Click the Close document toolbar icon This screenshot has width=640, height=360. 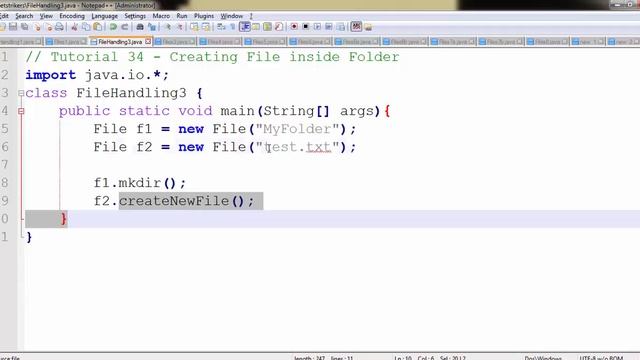coord(37,27)
